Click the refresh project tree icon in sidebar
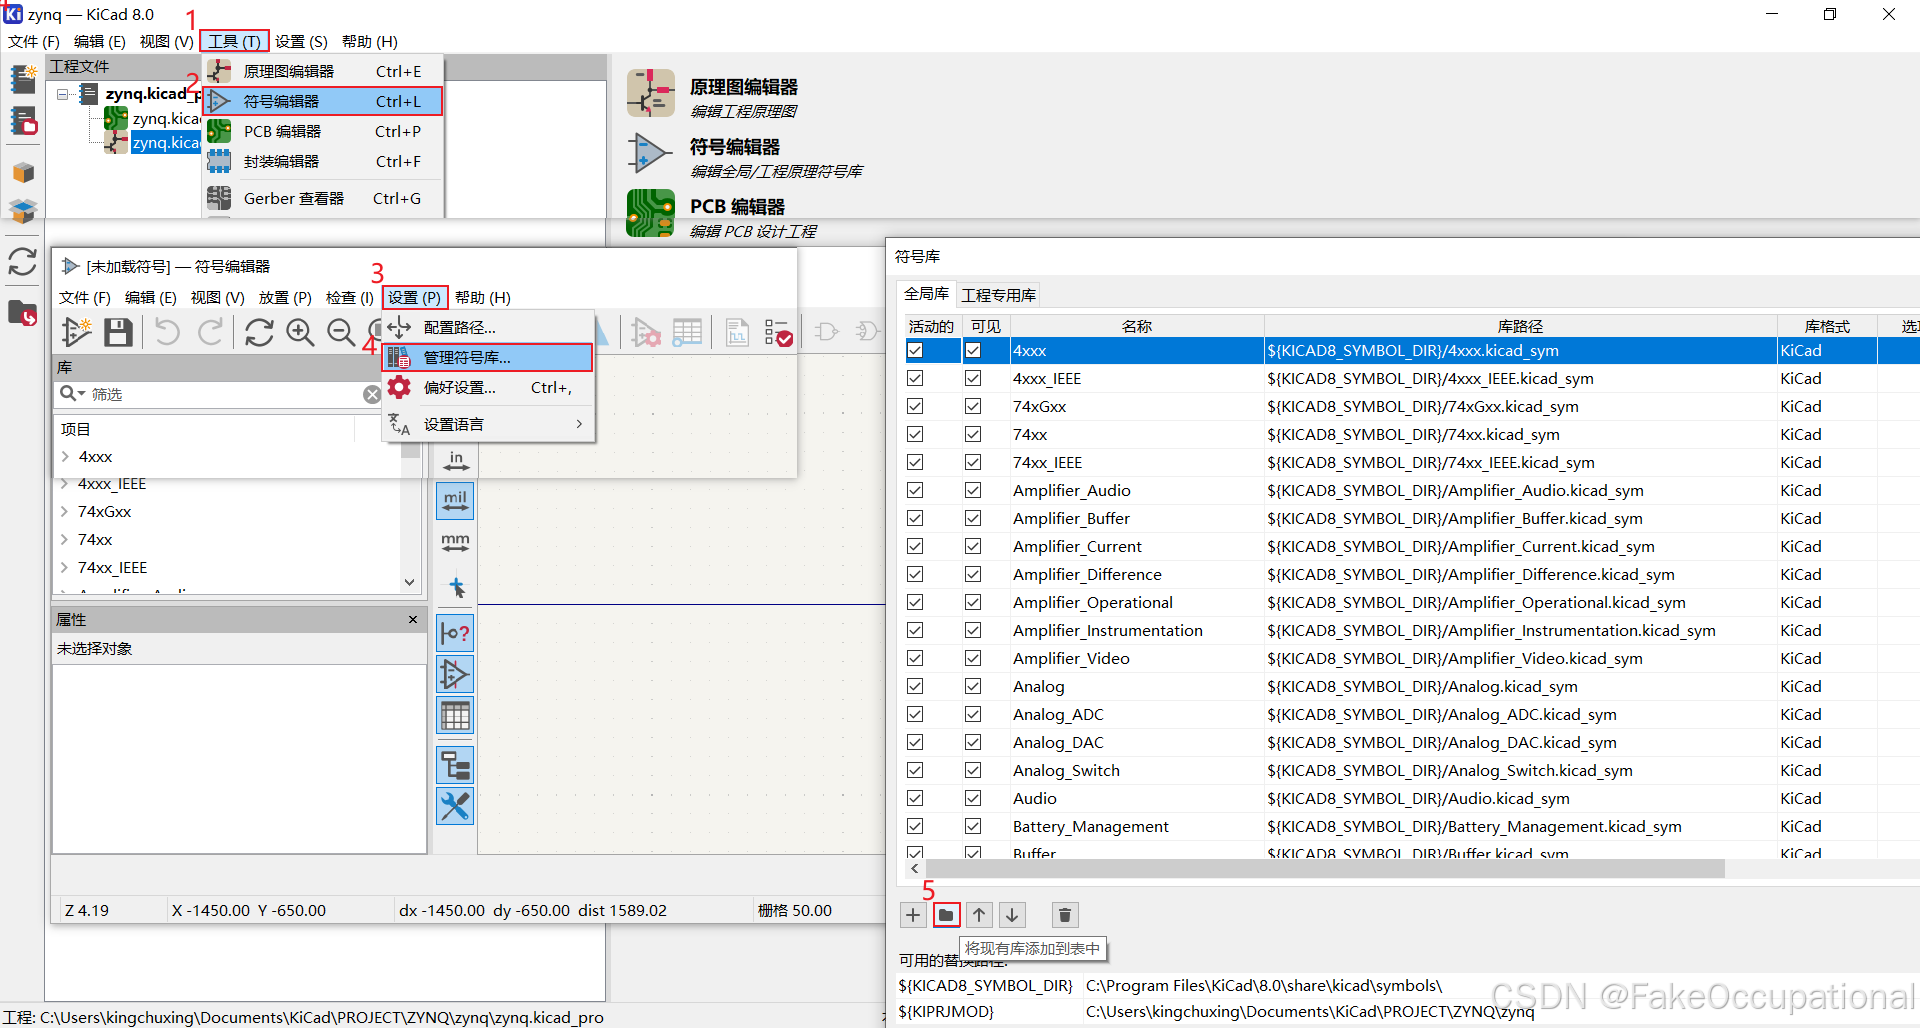Screen dimensions: 1920x1028 click(x=23, y=262)
